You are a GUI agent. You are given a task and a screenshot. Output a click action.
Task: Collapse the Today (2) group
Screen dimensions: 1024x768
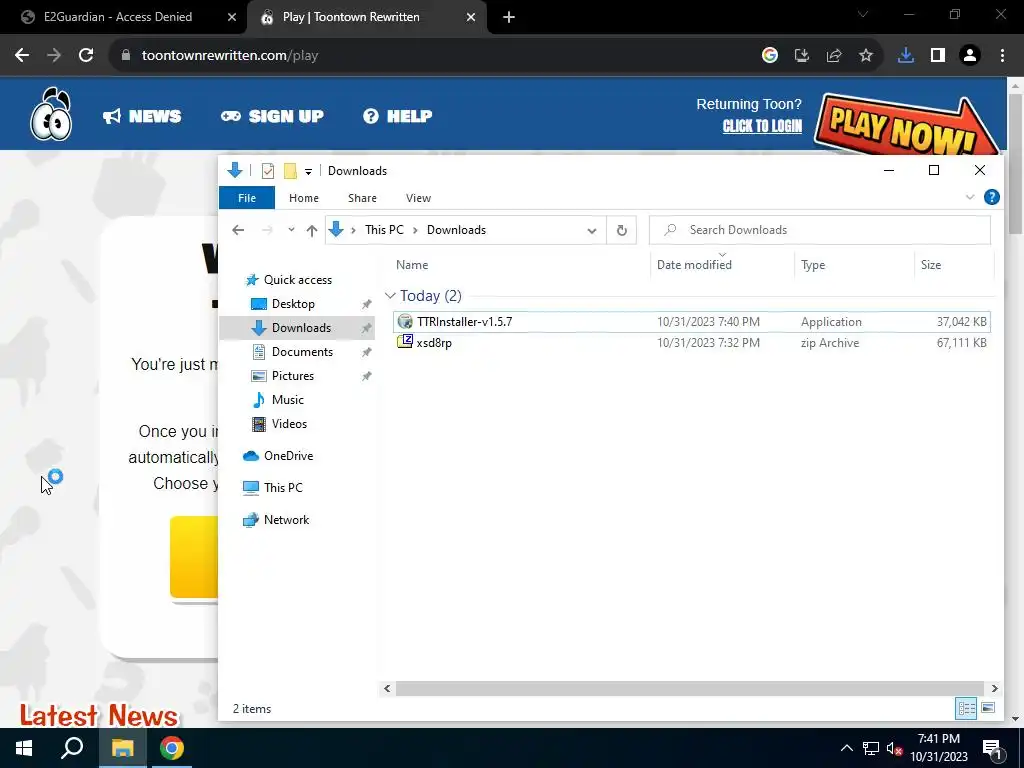pos(391,296)
